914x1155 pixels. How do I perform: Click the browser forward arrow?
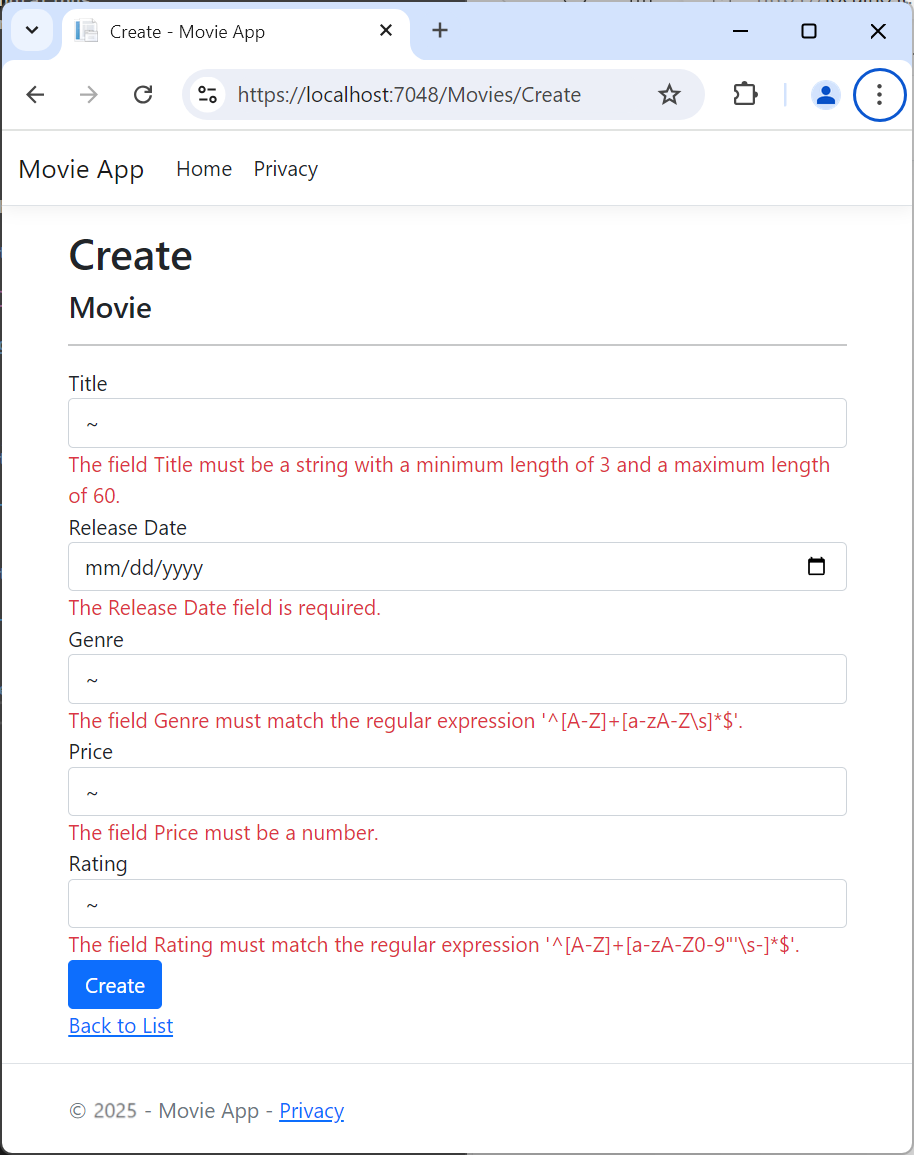89,94
